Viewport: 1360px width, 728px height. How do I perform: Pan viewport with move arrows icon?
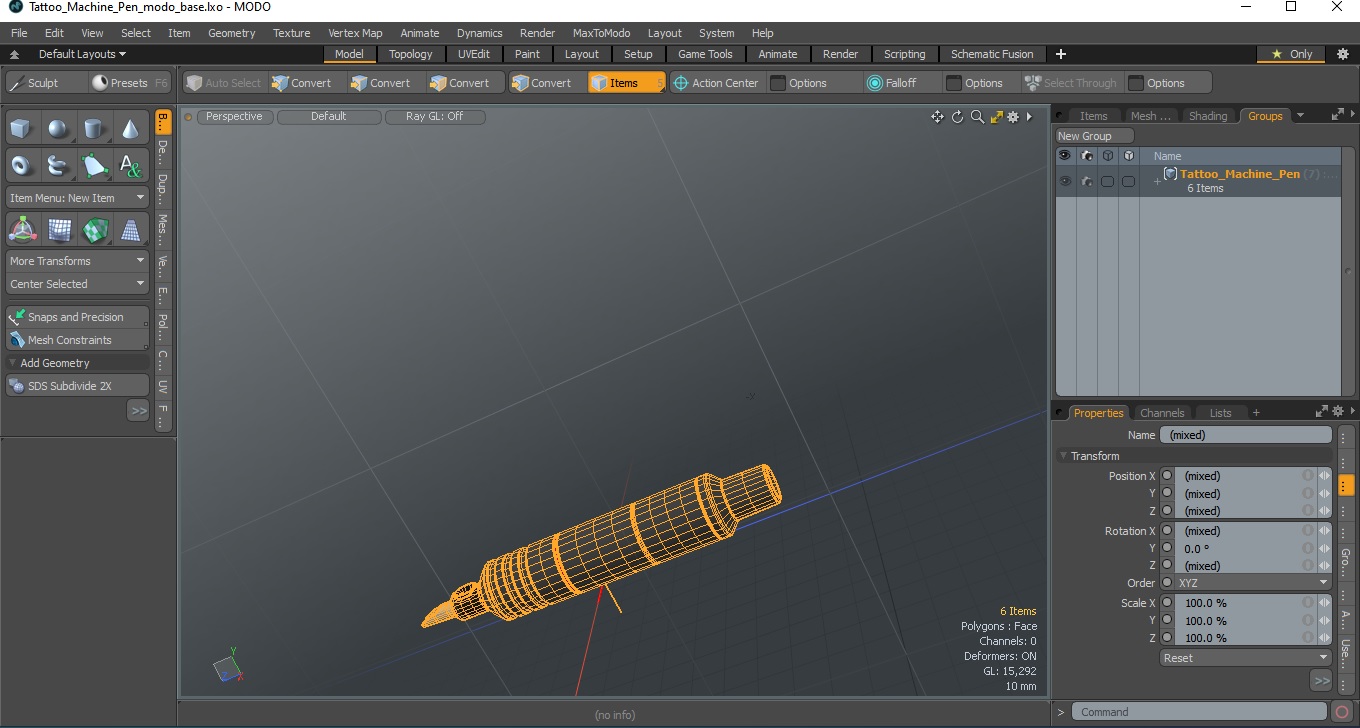[937, 117]
